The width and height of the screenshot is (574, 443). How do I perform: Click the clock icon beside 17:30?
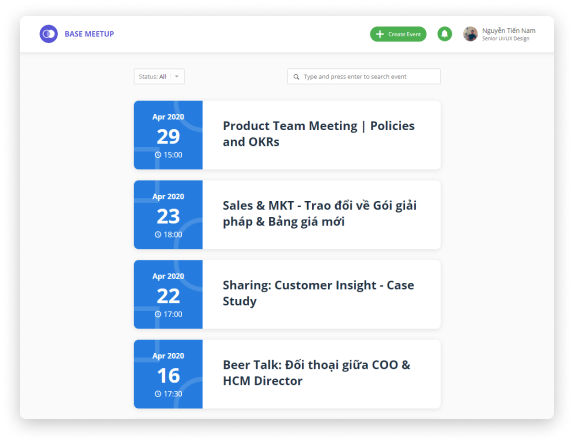click(x=158, y=394)
